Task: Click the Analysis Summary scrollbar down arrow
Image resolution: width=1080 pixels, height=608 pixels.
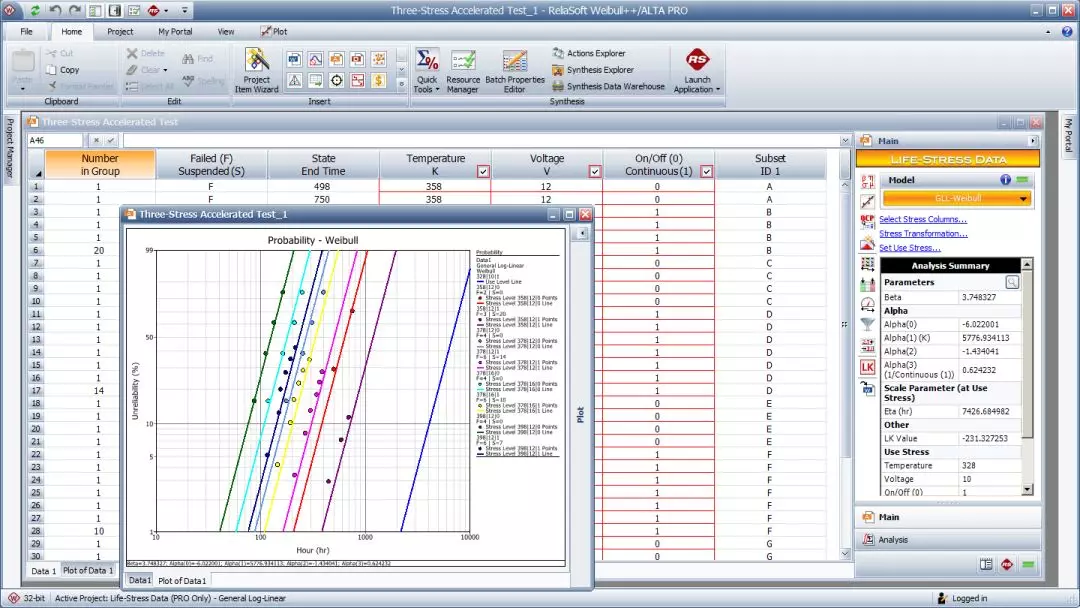Action: [x=1027, y=490]
